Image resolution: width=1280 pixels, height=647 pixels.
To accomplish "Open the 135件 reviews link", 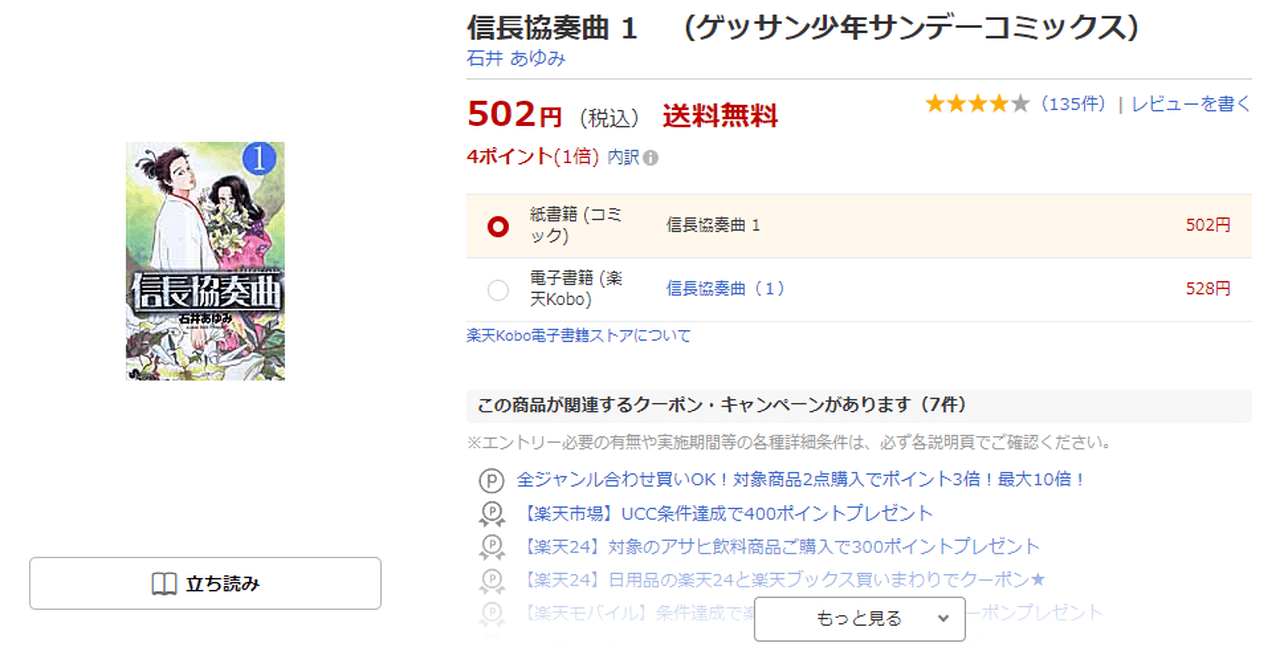I will [1073, 104].
